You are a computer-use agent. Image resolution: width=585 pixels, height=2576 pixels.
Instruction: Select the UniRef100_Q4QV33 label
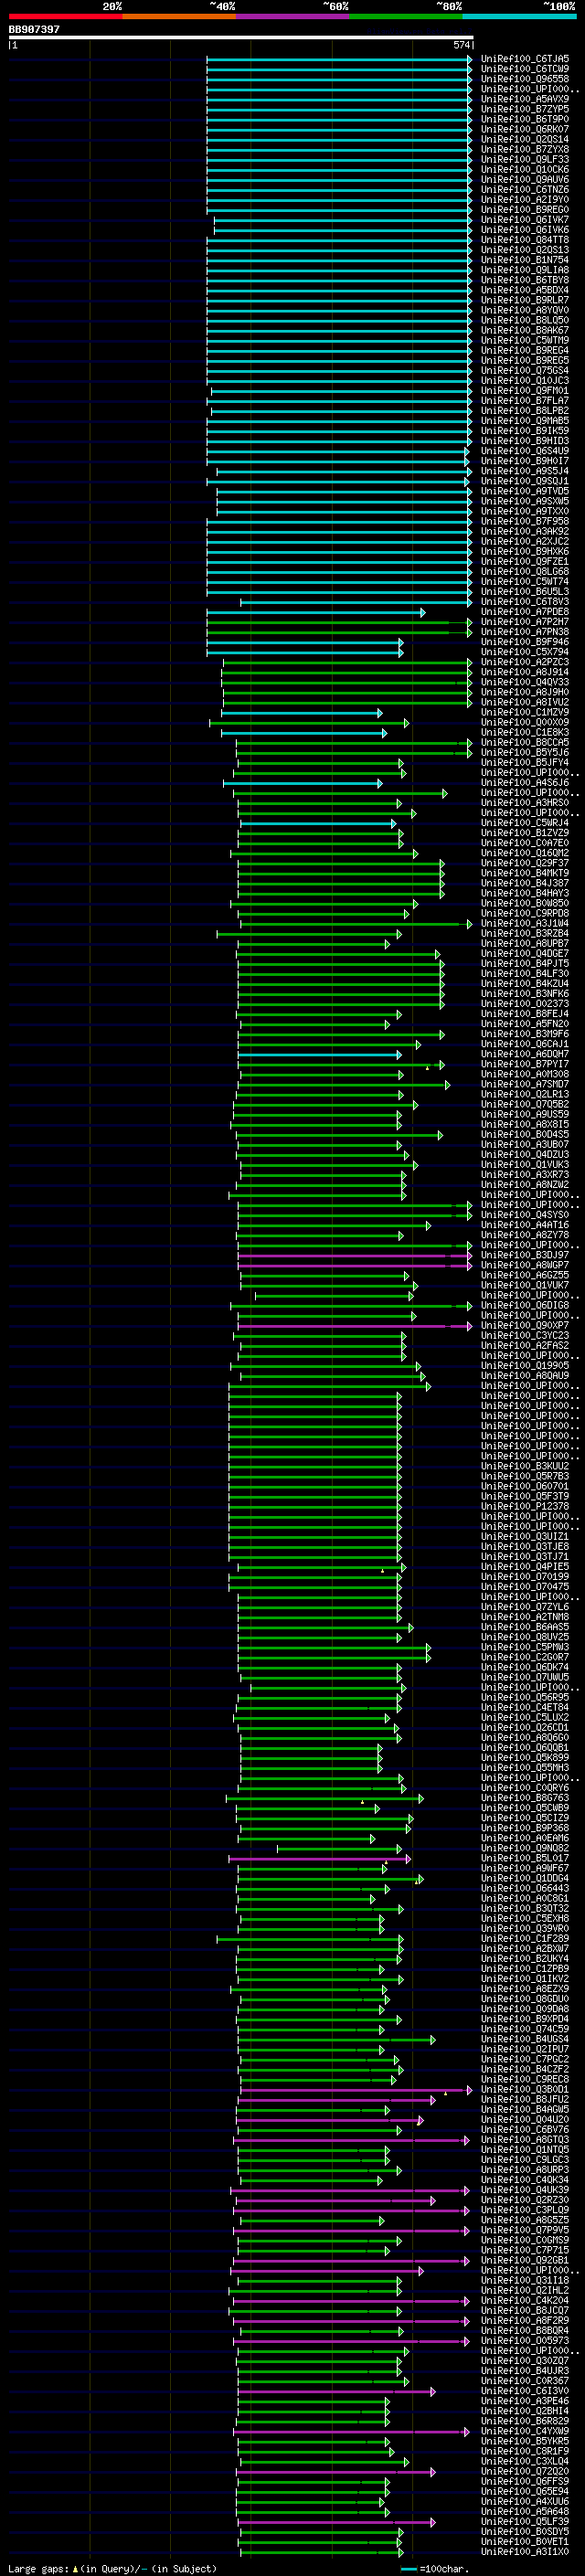pos(524,682)
